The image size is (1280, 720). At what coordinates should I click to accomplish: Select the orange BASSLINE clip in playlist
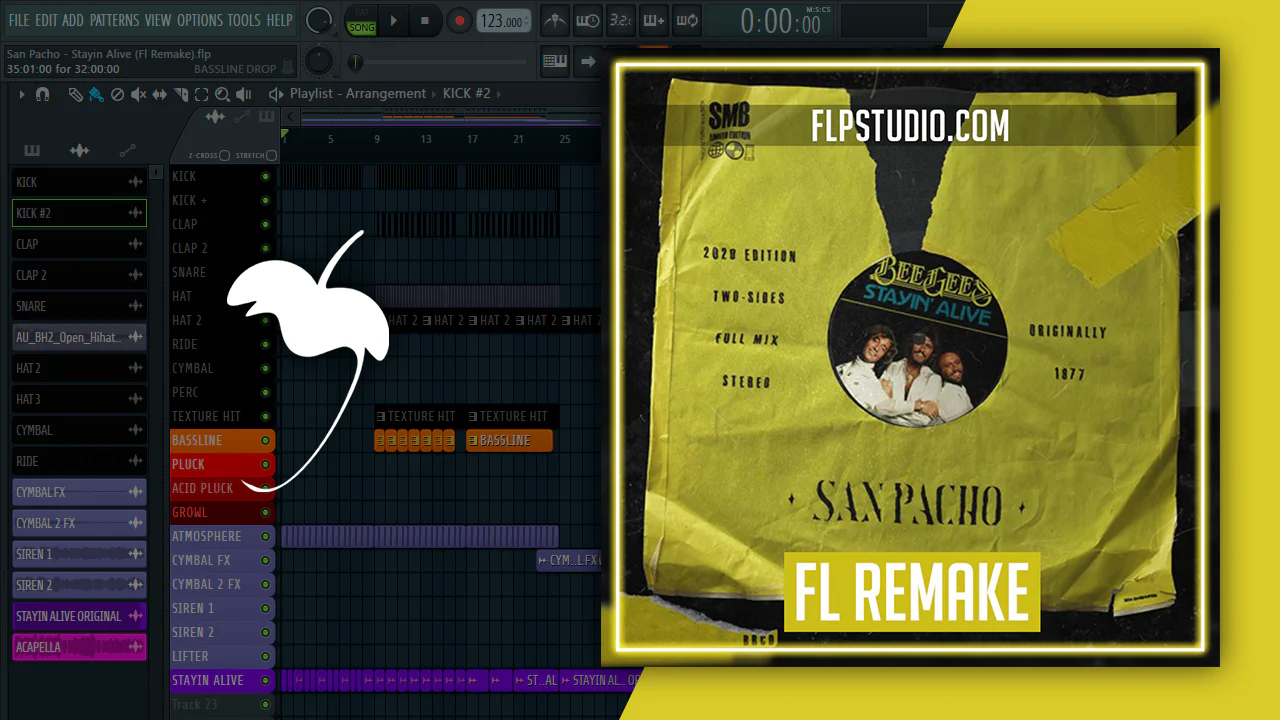coord(509,440)
